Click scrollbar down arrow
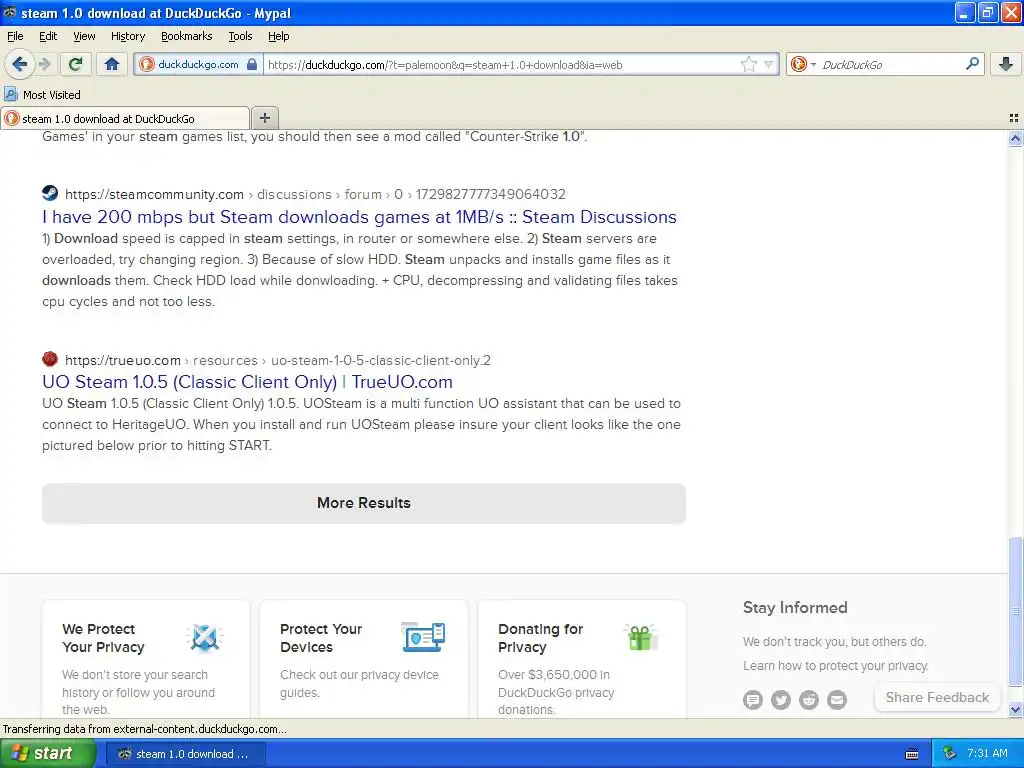This screenshot has height=768, width=1024. click(1015, 709)
